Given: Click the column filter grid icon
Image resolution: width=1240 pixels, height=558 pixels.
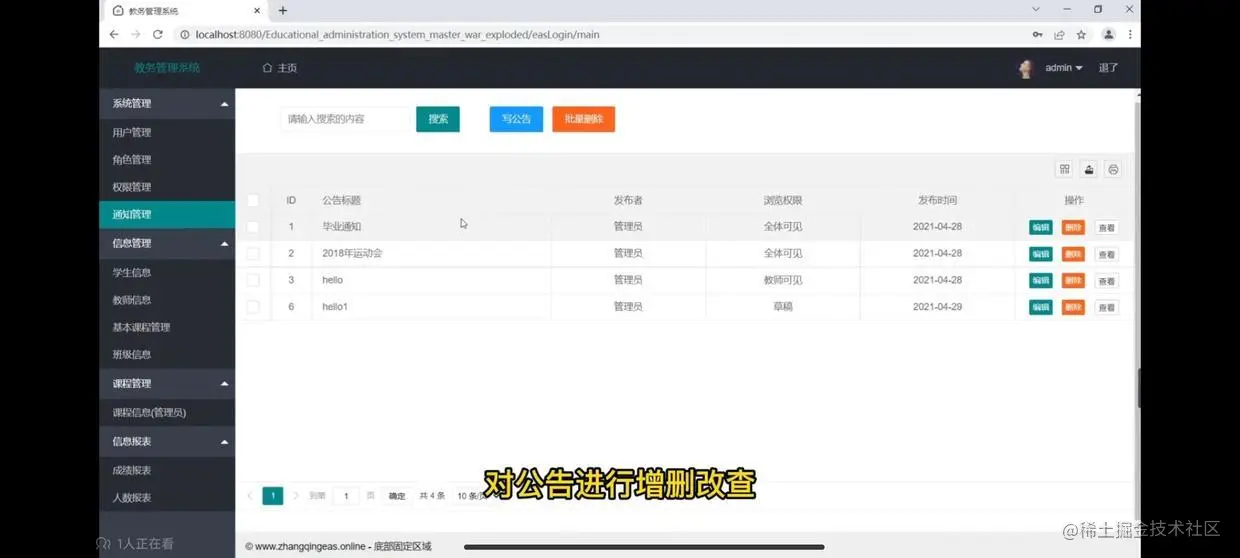Looking at the screenshot, I should (x=1065, y=170).
